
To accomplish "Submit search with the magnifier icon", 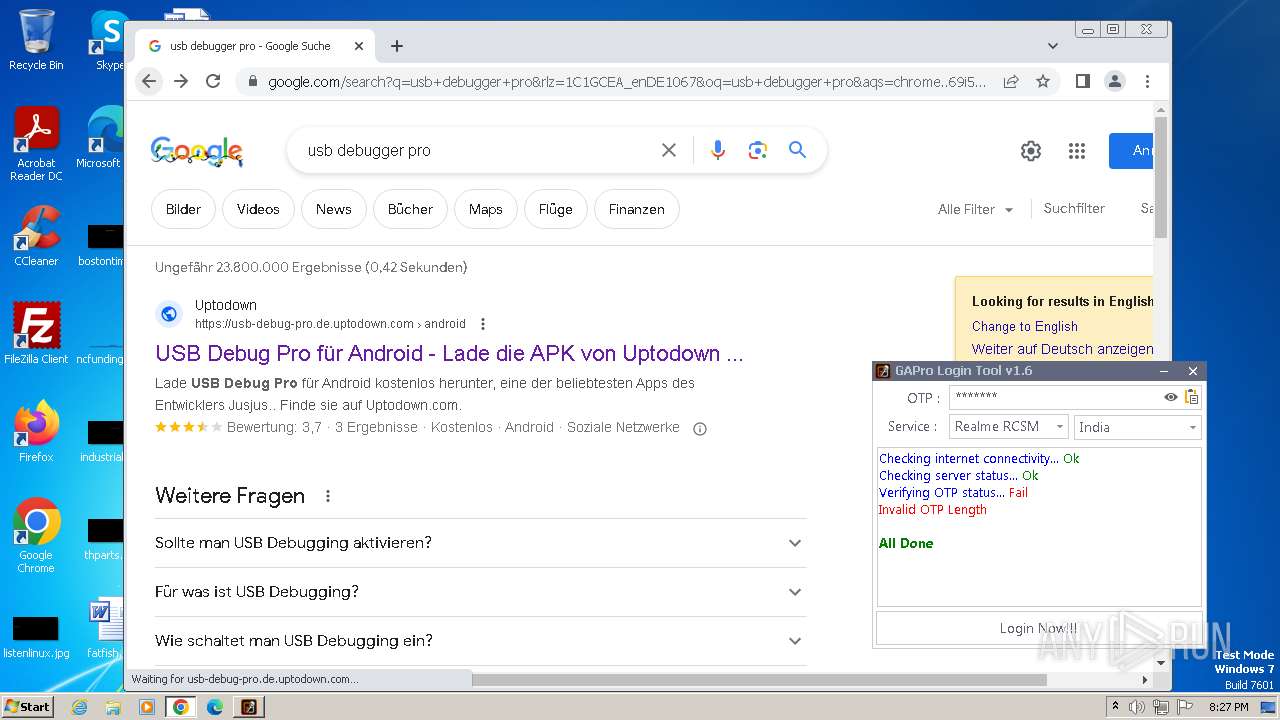I will (797, 150).
